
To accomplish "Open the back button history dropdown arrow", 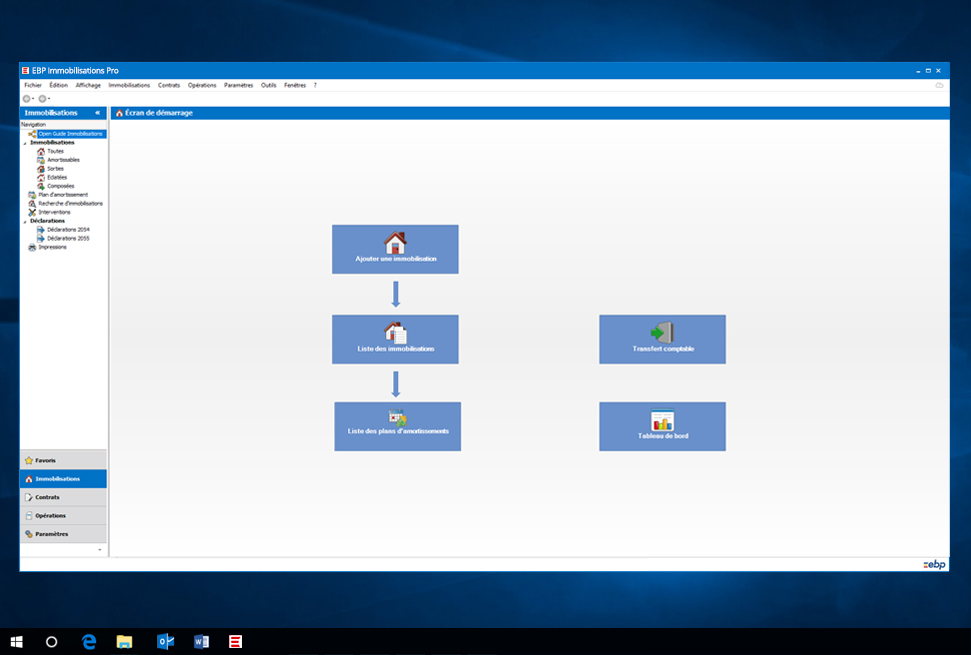I will tap(33, 99).
